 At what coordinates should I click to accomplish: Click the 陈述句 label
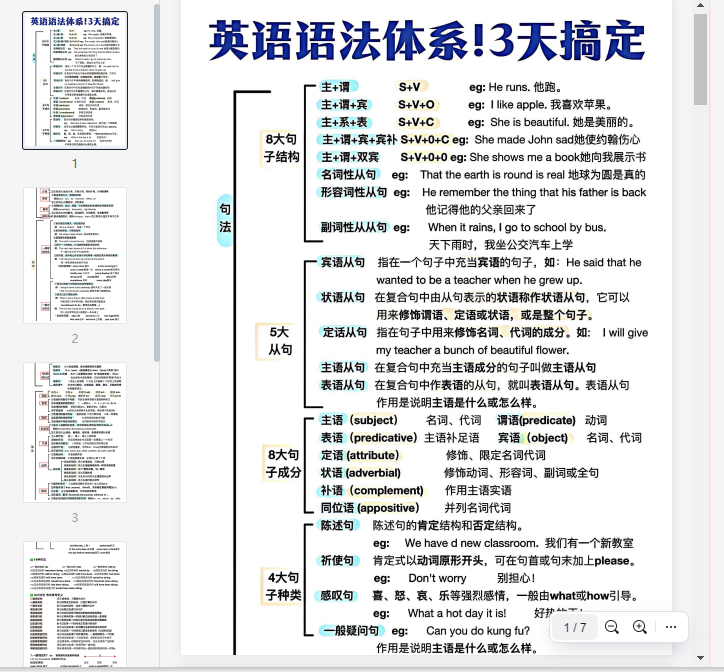[x=338, y=526]
